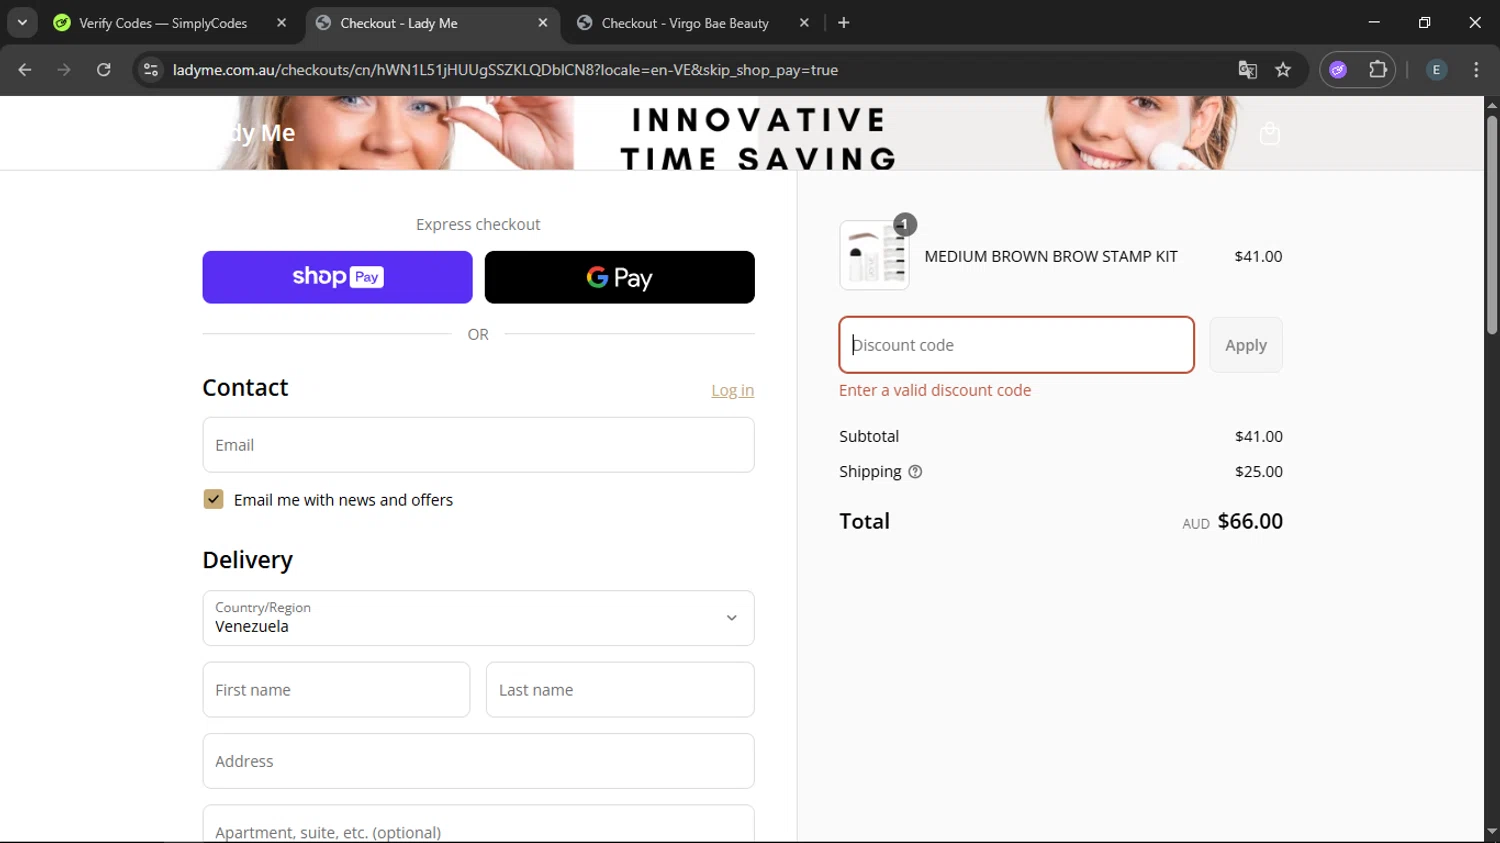Focus the Apartment, suite field

coord(478,825)
